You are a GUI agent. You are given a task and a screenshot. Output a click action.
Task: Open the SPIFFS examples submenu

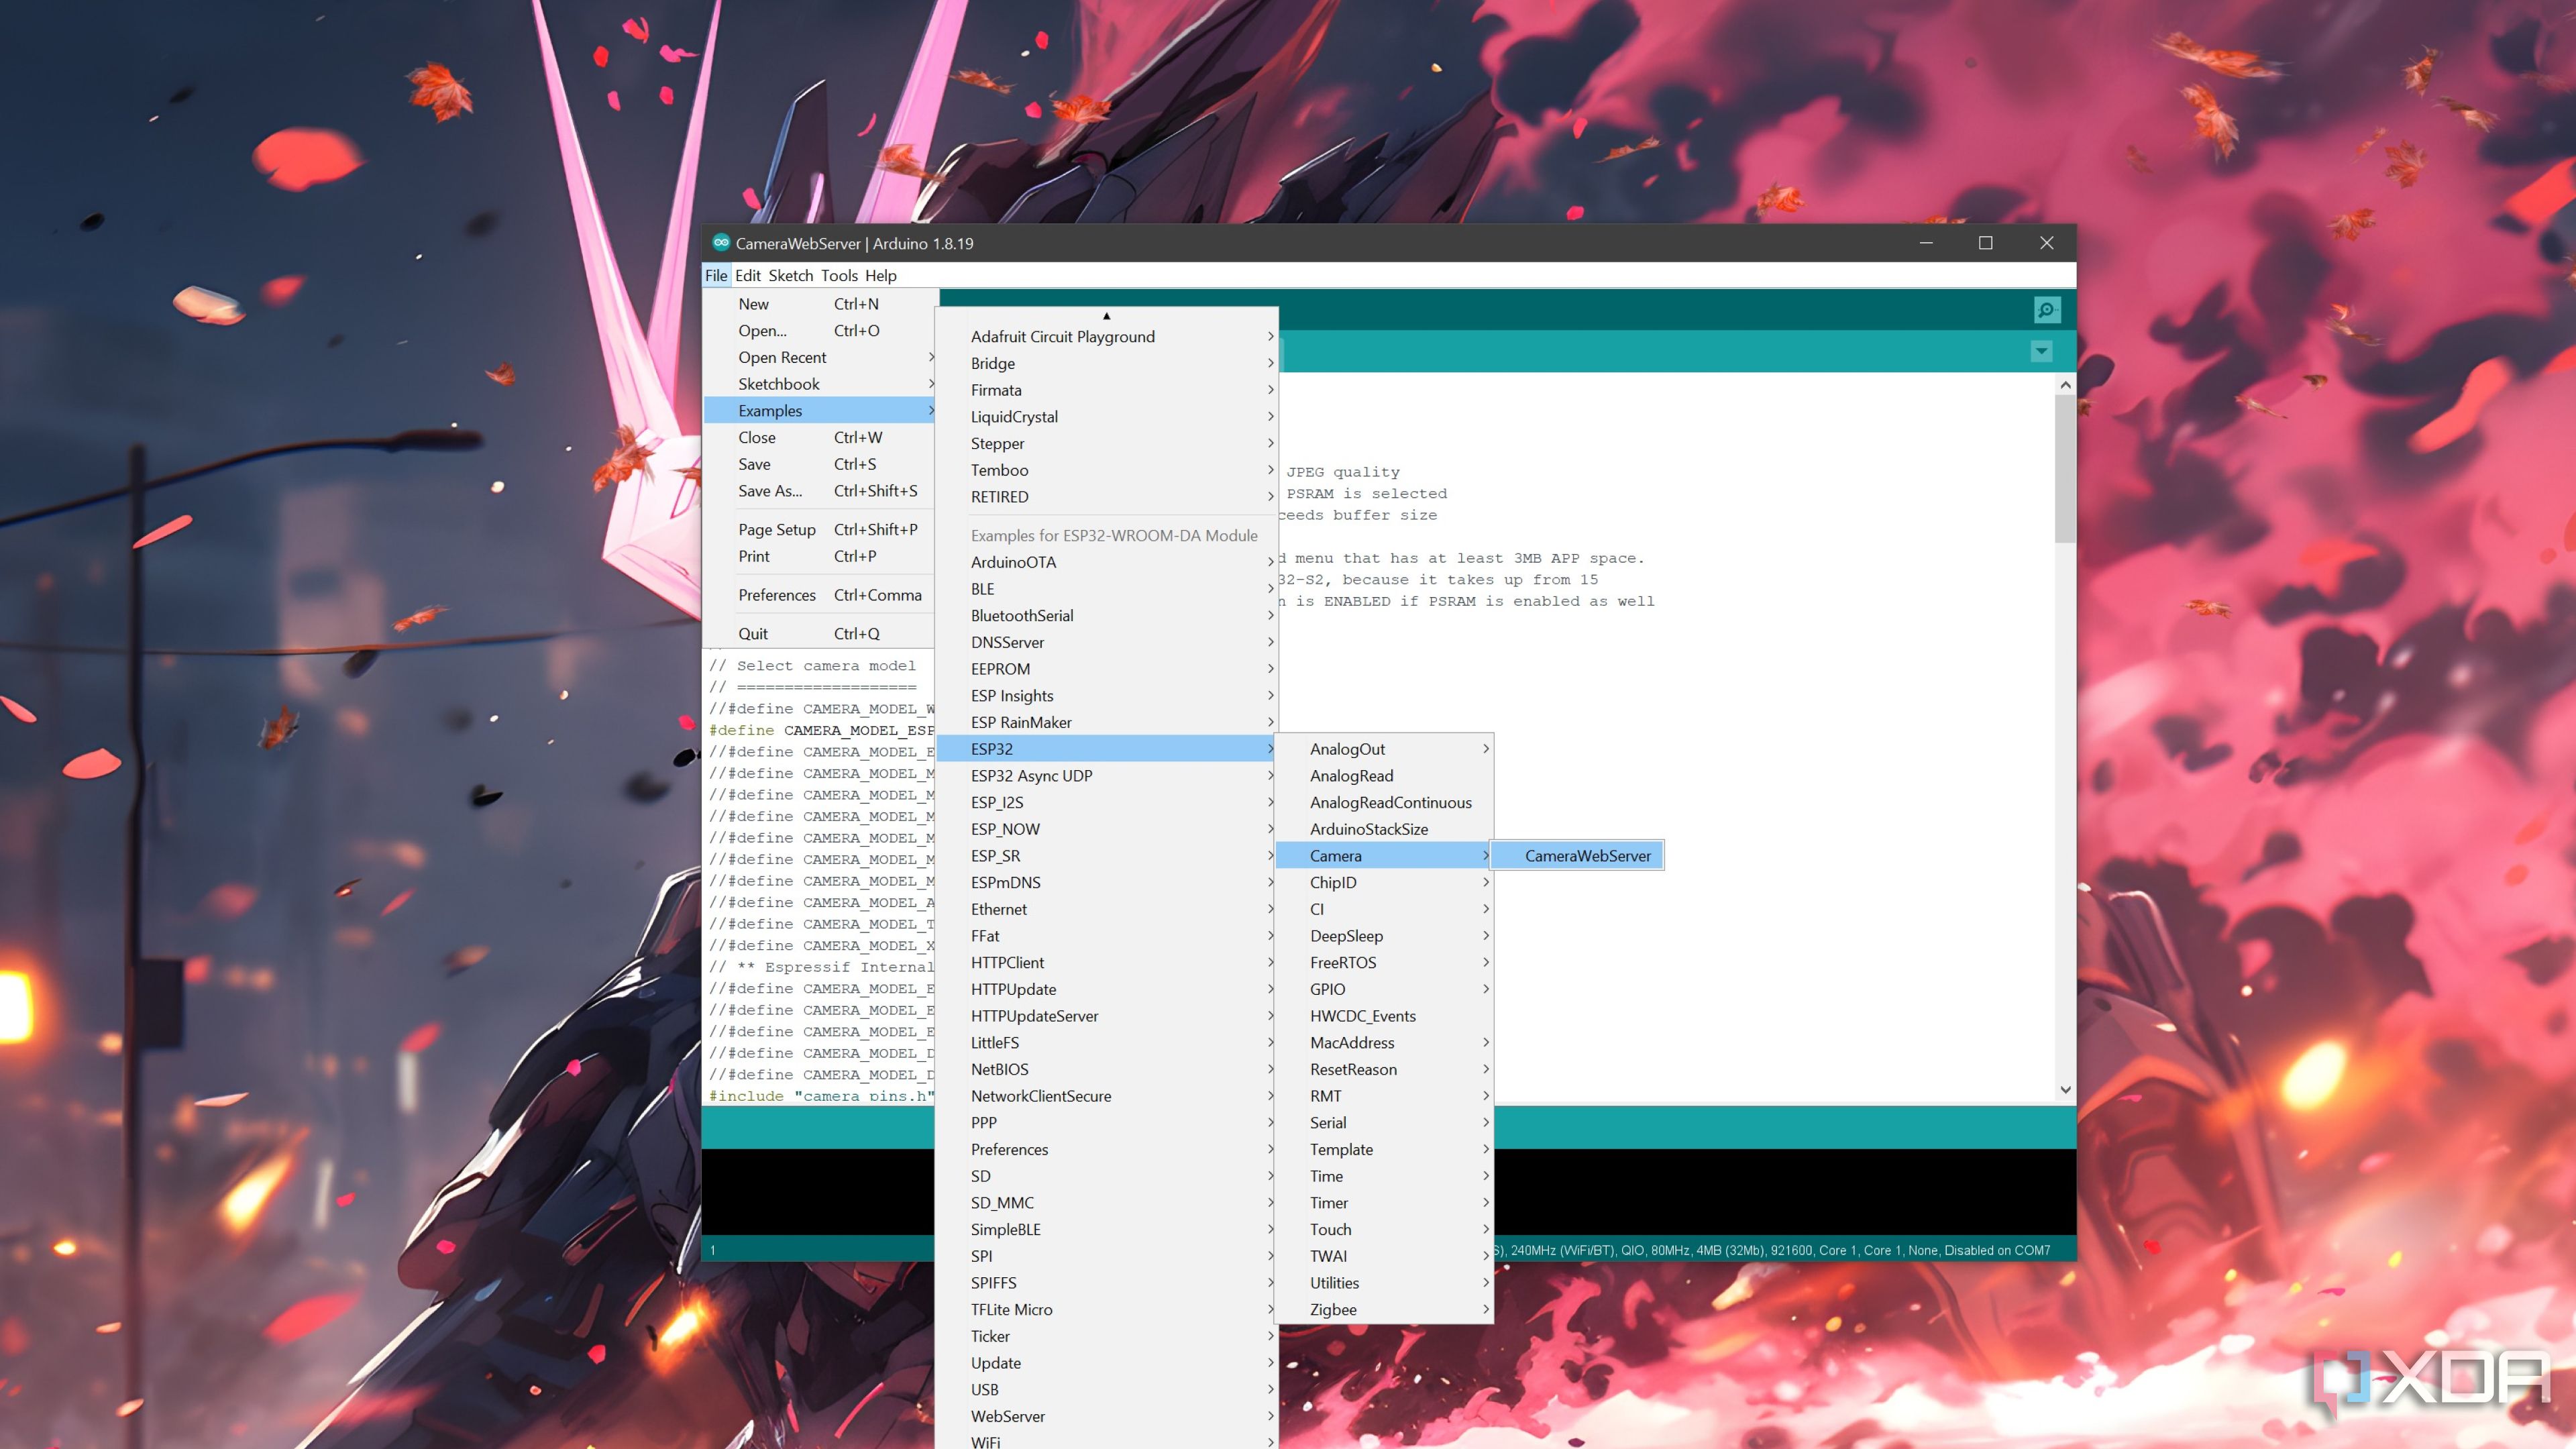point(1107,1283)
